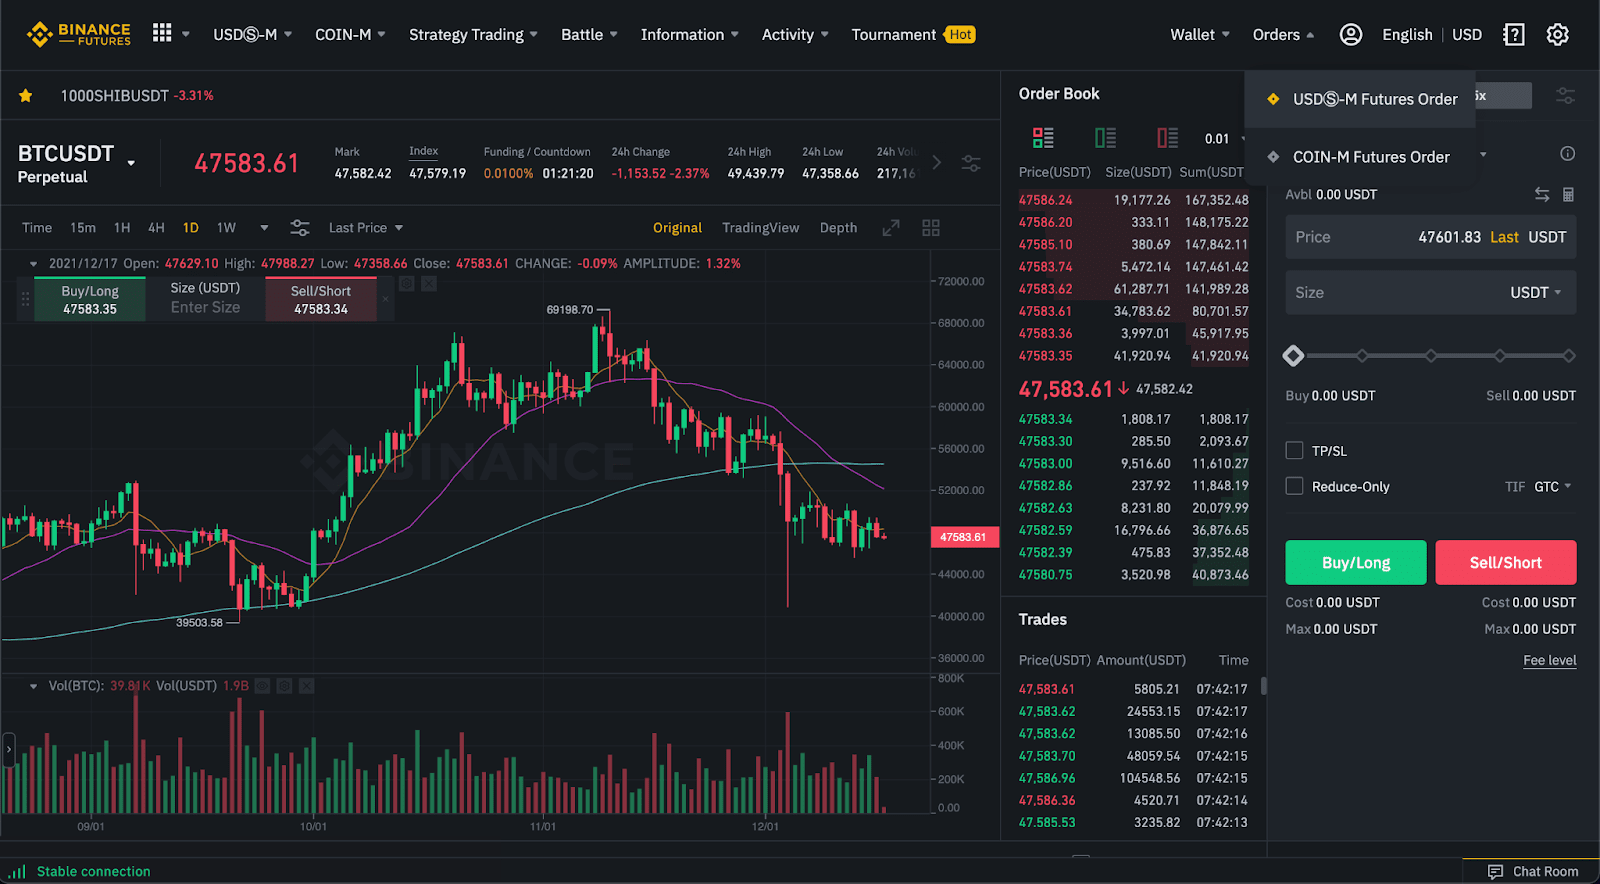Open the BTCUSDT symbol selector dropdown
Image resolution: width=1600 pixels, height=884 pixels.
pos(131,163)
